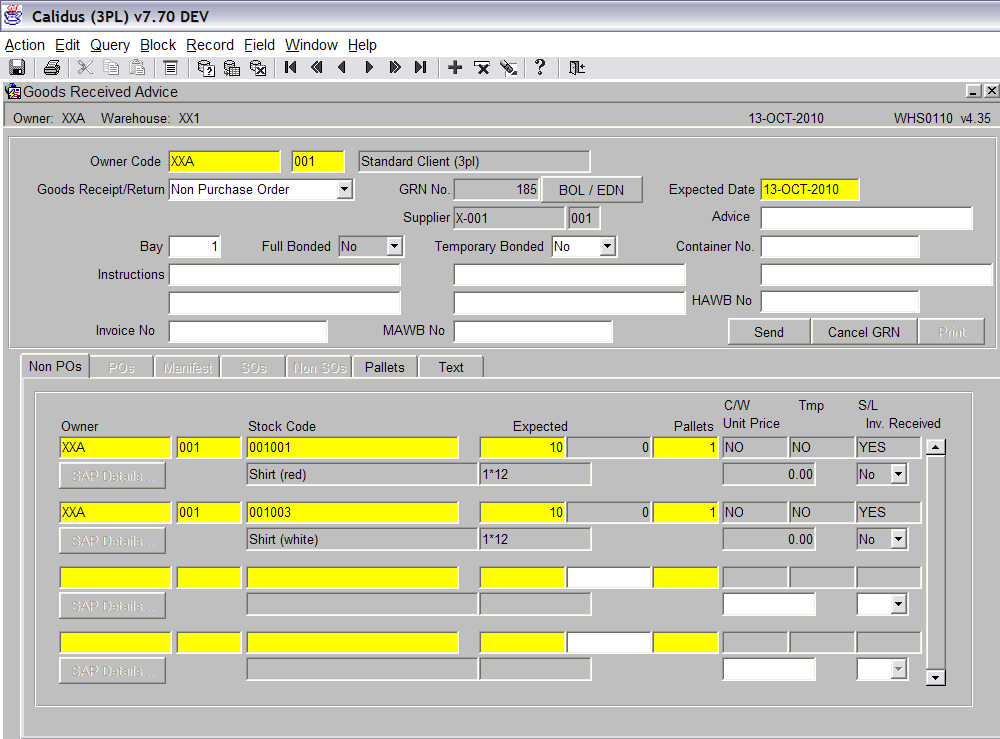Click SAP Details button for Shirt (white)
The image size is (1000, 739).
[113, 541]
